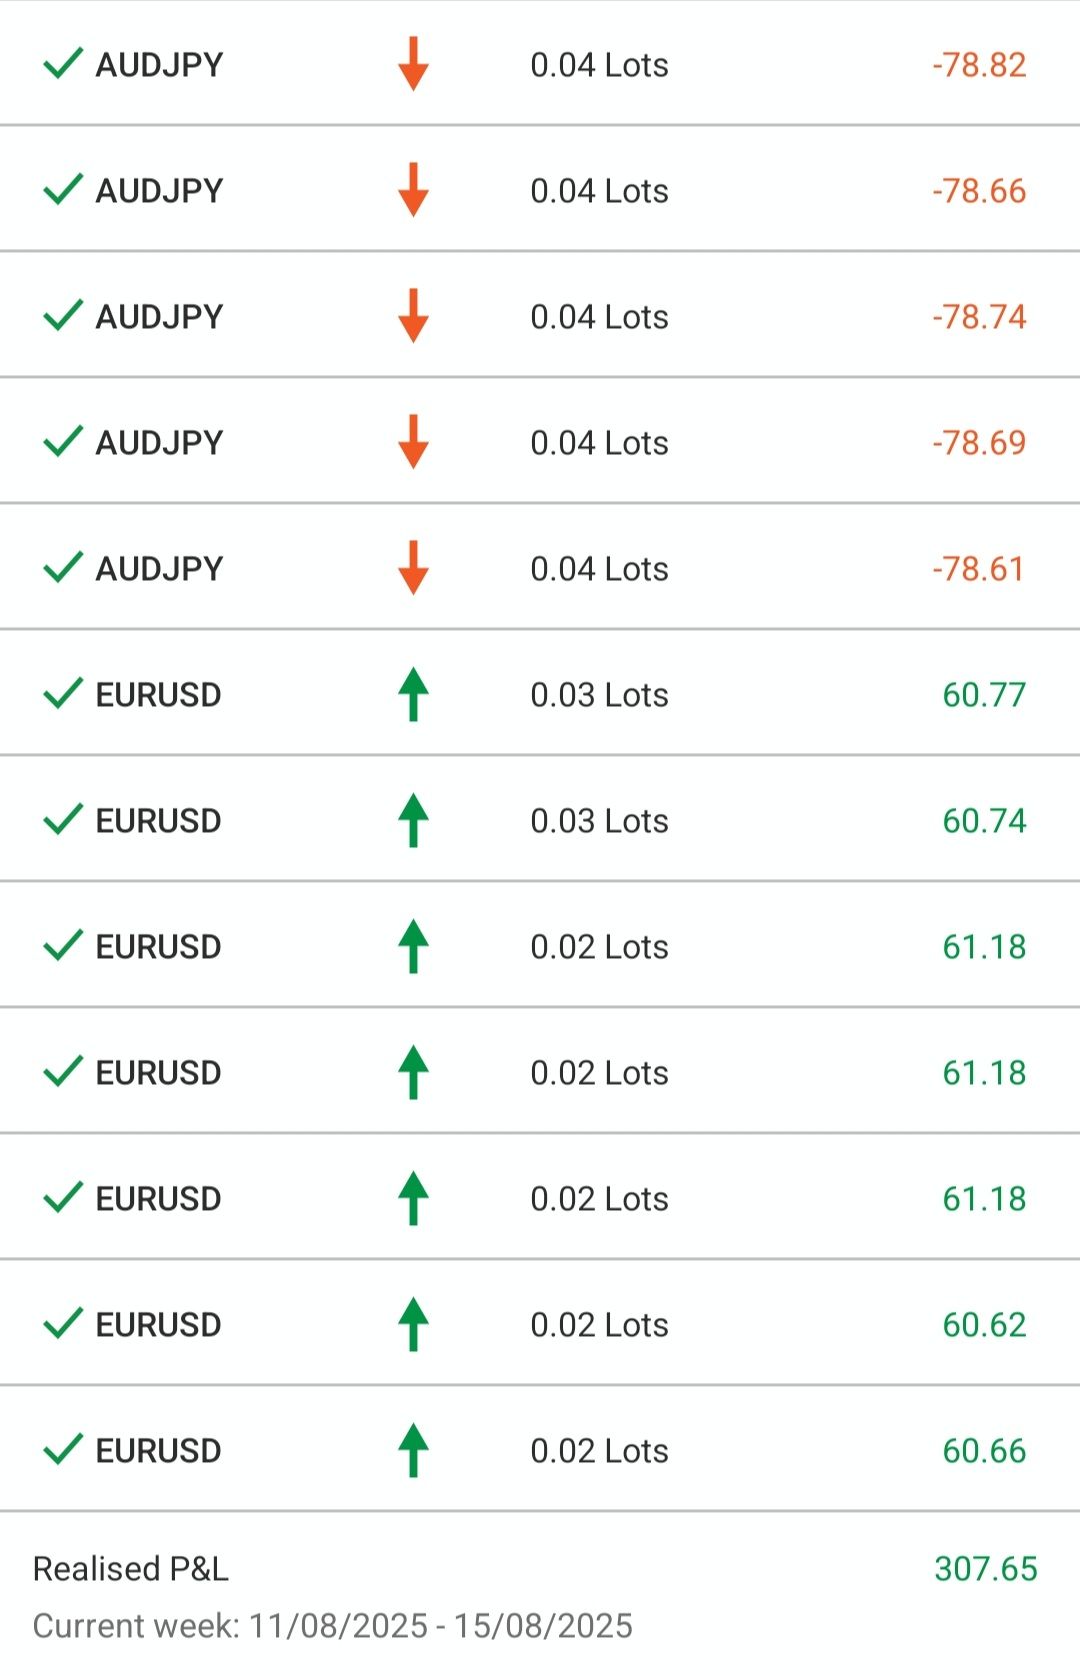
Task: Click the green up arrow on the 60.77 EURUSD trade
Action: pyautogui.click(x=413, y=694)
